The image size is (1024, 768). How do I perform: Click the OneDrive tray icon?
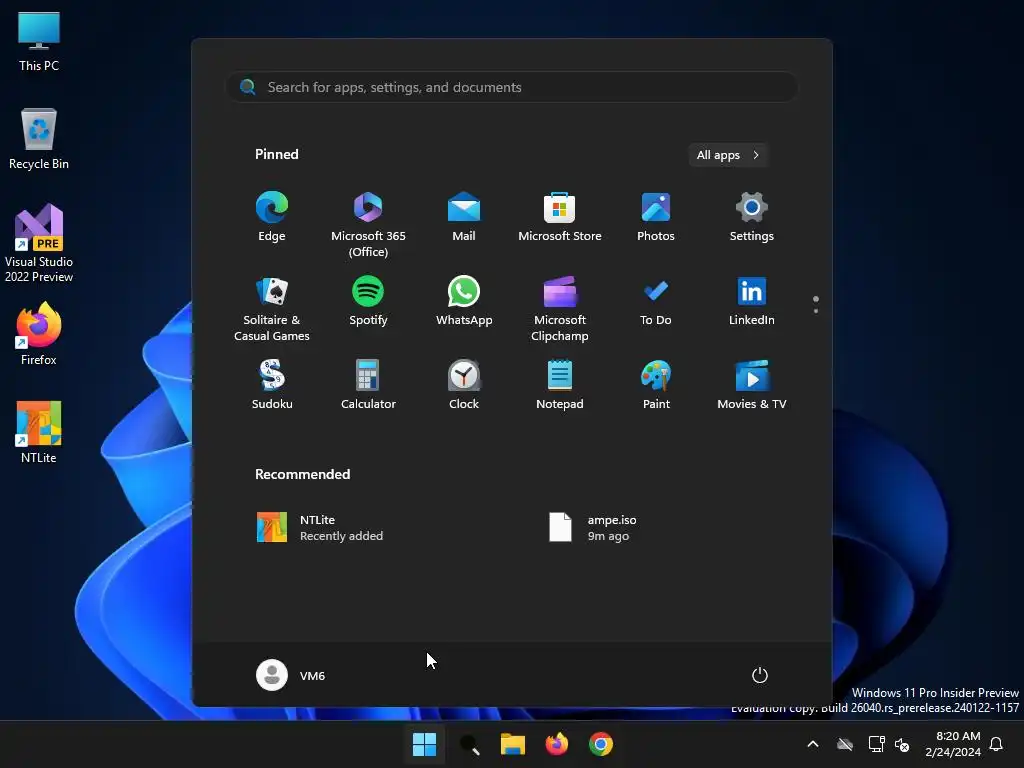click(845, 744)
